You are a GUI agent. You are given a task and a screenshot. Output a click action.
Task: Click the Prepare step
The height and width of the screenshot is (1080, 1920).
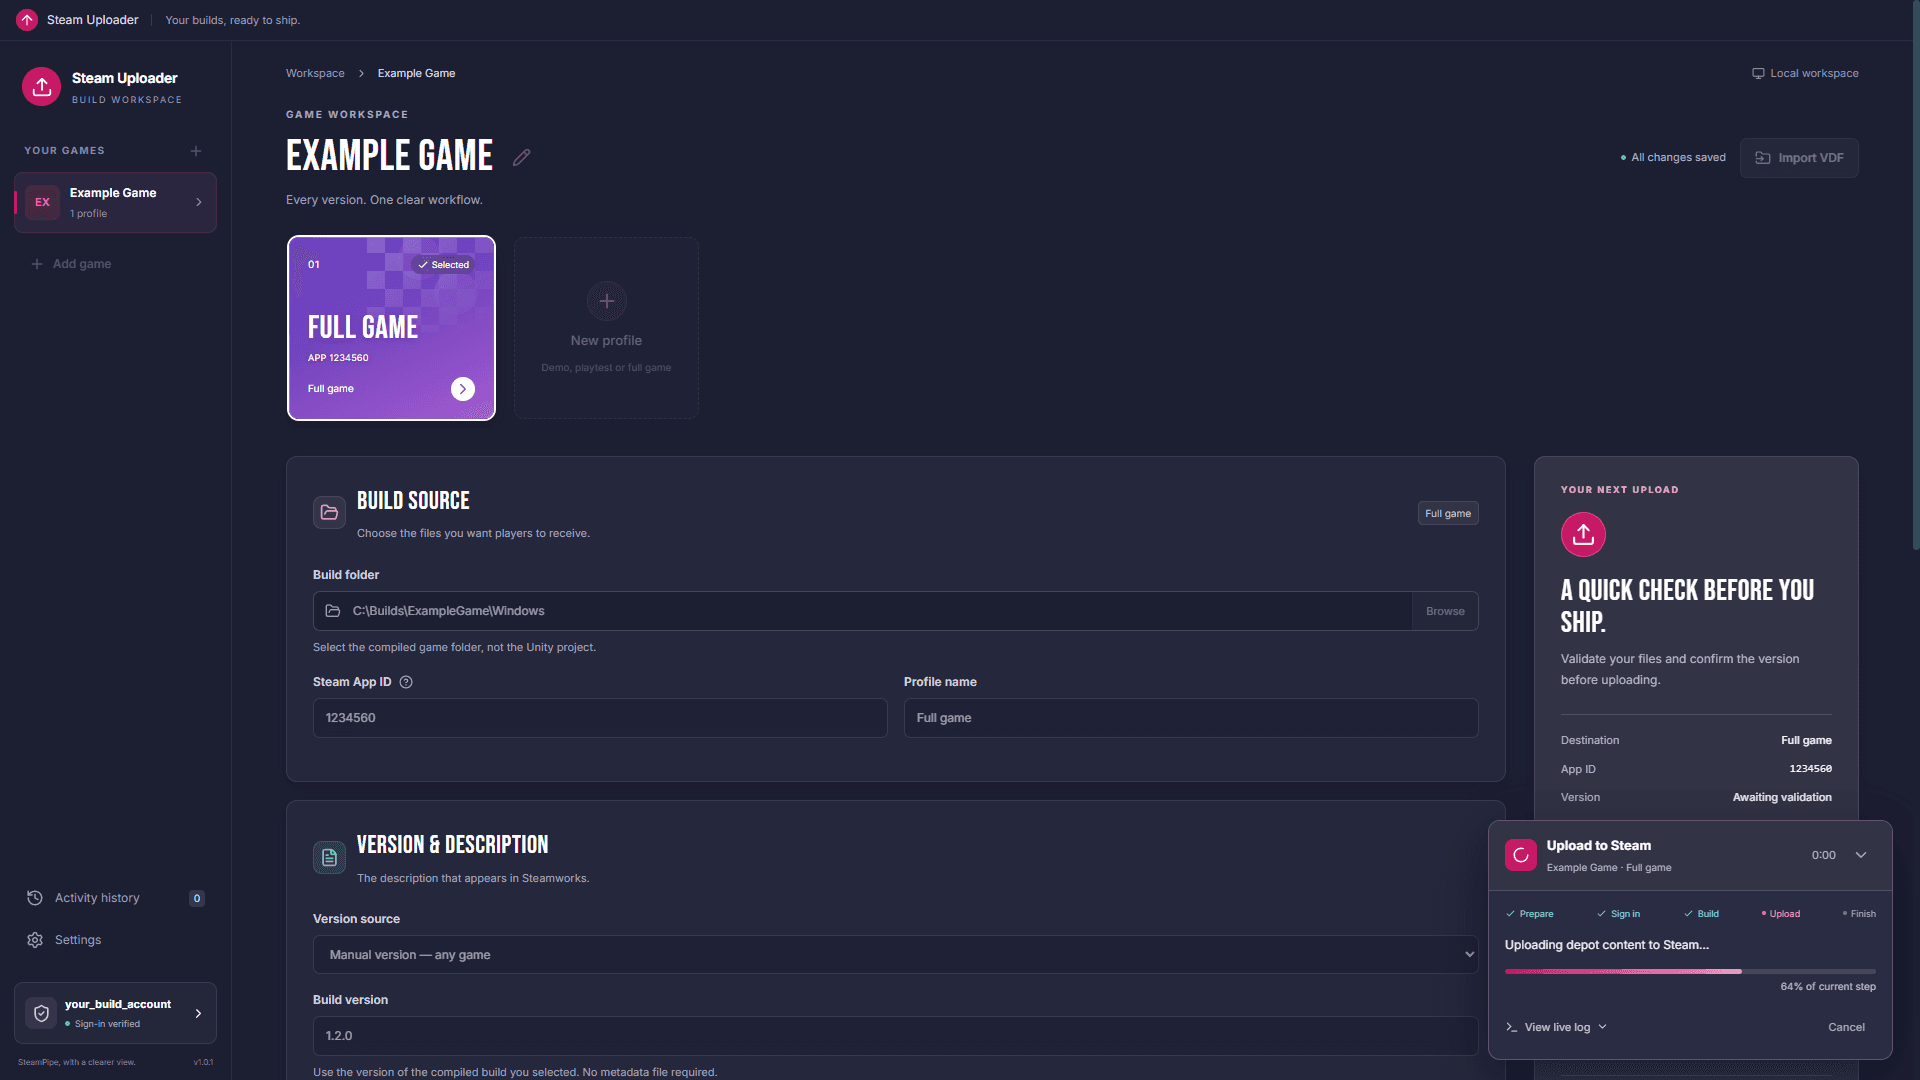click(x=1530, y=914)
